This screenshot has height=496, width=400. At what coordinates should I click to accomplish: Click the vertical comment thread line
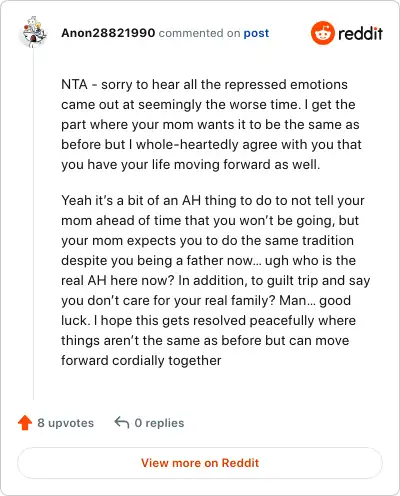(x=33, y=223)
